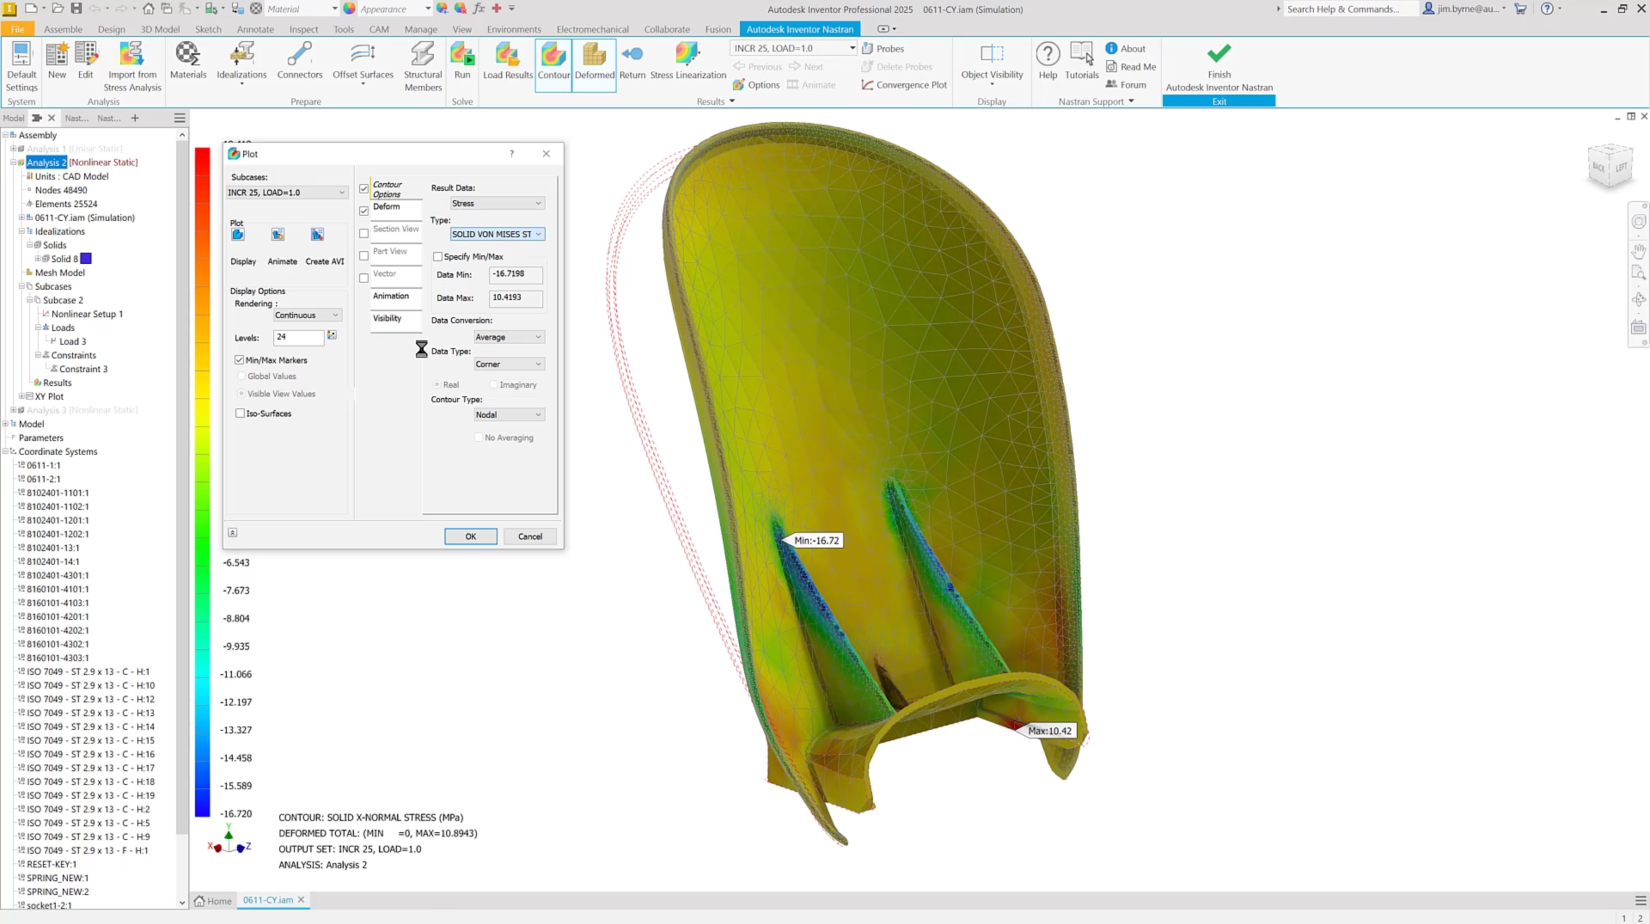Open the Contour Type dropdown set to Nodal
1650x924 pixels.
coord(508,414)
